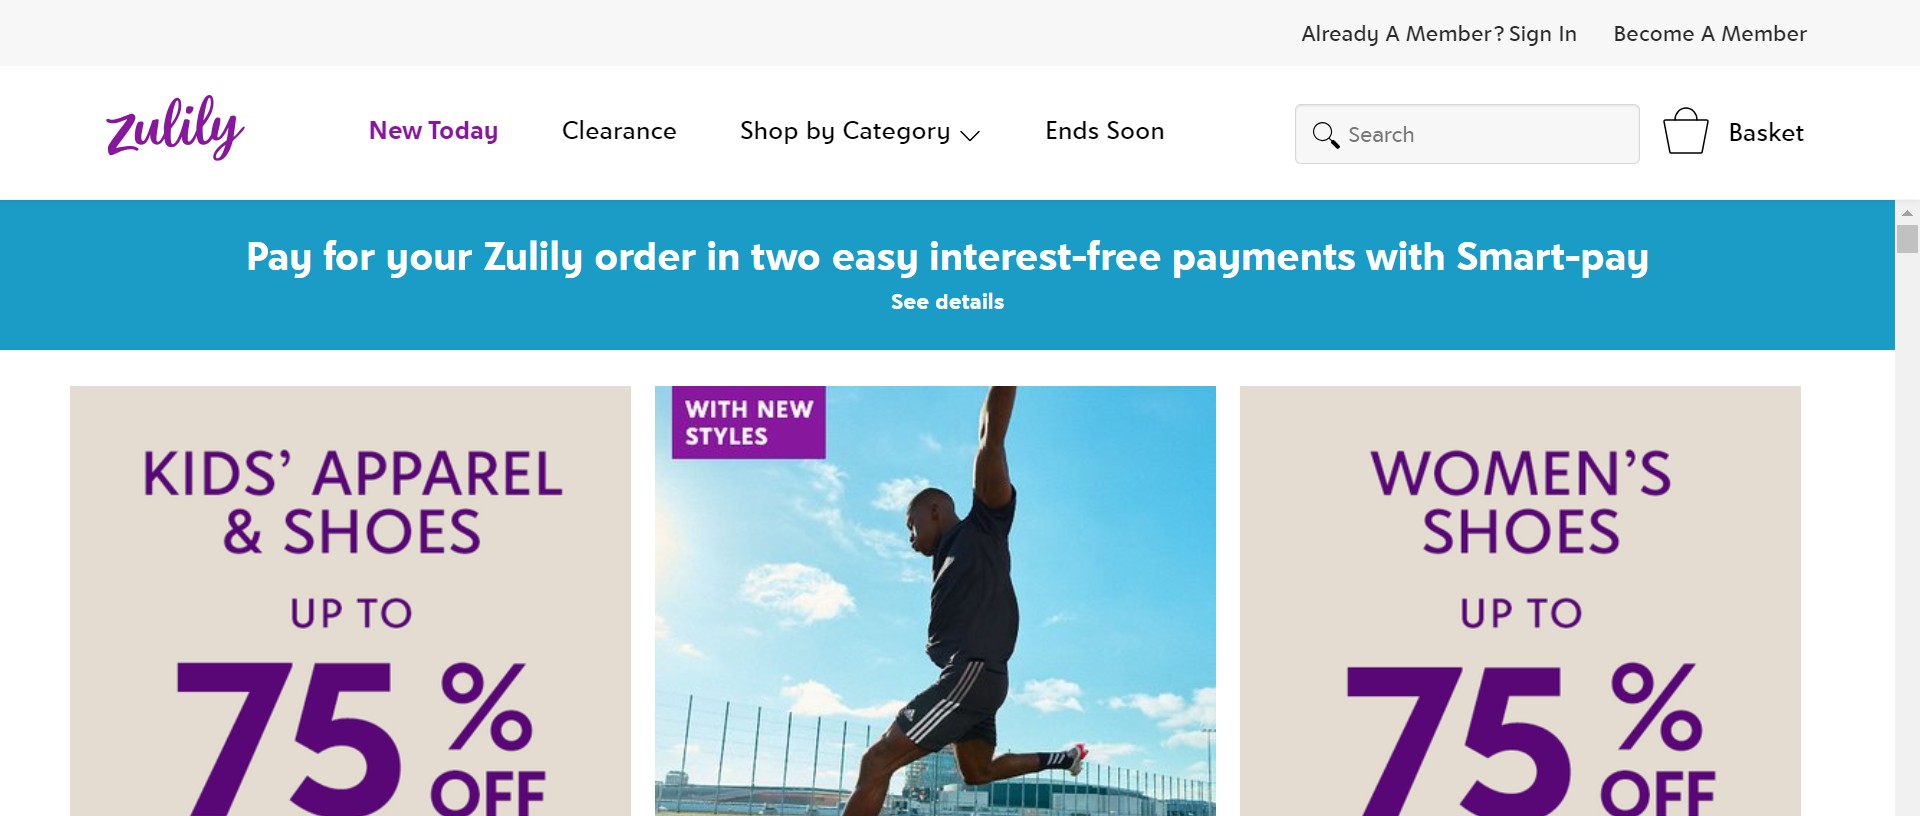This screenshot has height=816, width=1920.
Task: Click Already A Member? Sign In
Action: [x=1438, y=34]
